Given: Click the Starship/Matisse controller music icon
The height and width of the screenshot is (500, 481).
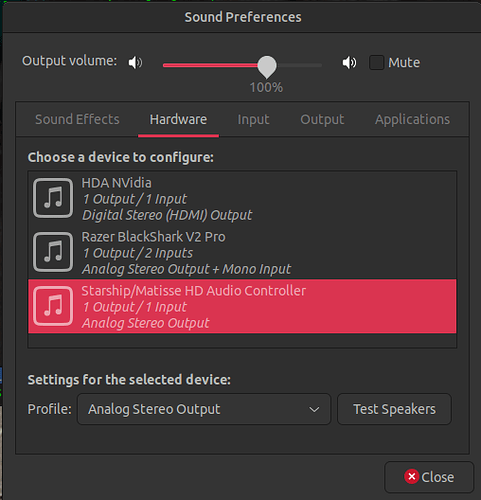Looking at the screenshot, I should [x=53, y=306].
